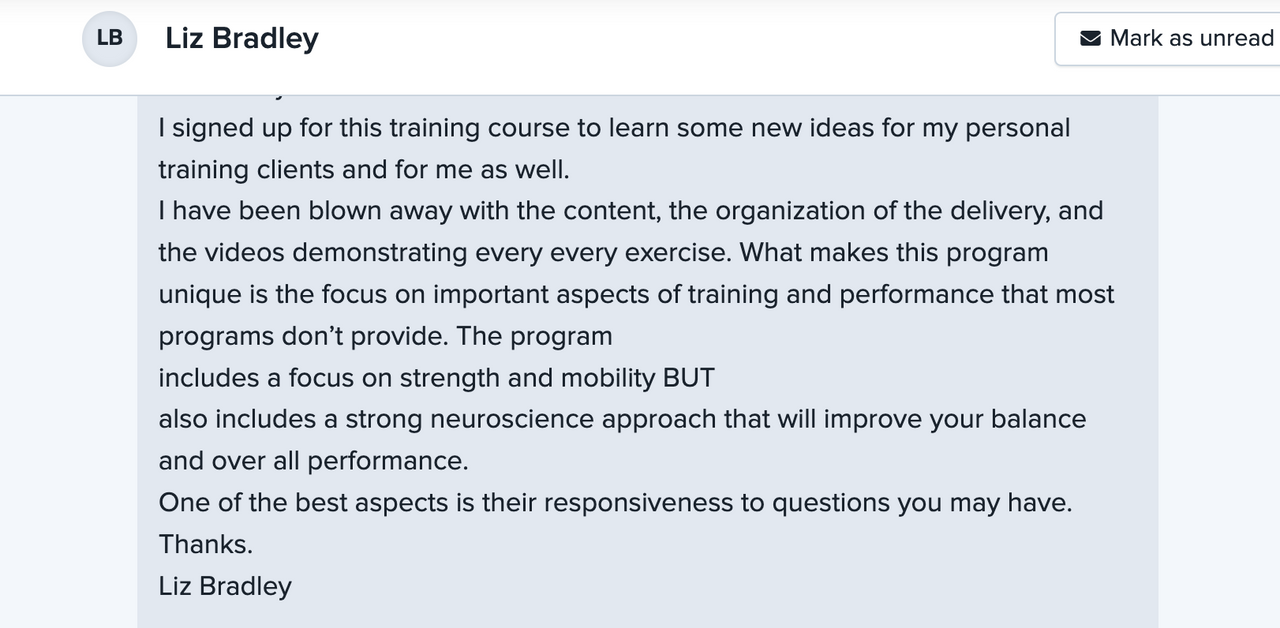1280x628 pixels.
Task: Click the capitalized word "BUT"
Action: click(x=688, y=378)
